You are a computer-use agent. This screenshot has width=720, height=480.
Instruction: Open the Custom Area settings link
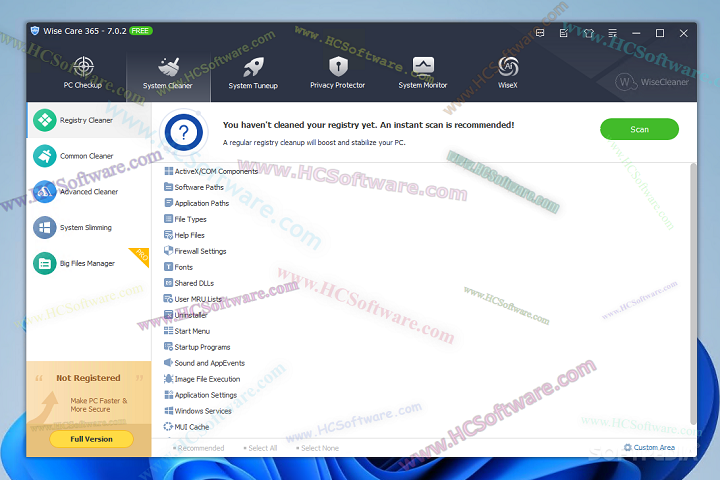[x=649, y=447]
